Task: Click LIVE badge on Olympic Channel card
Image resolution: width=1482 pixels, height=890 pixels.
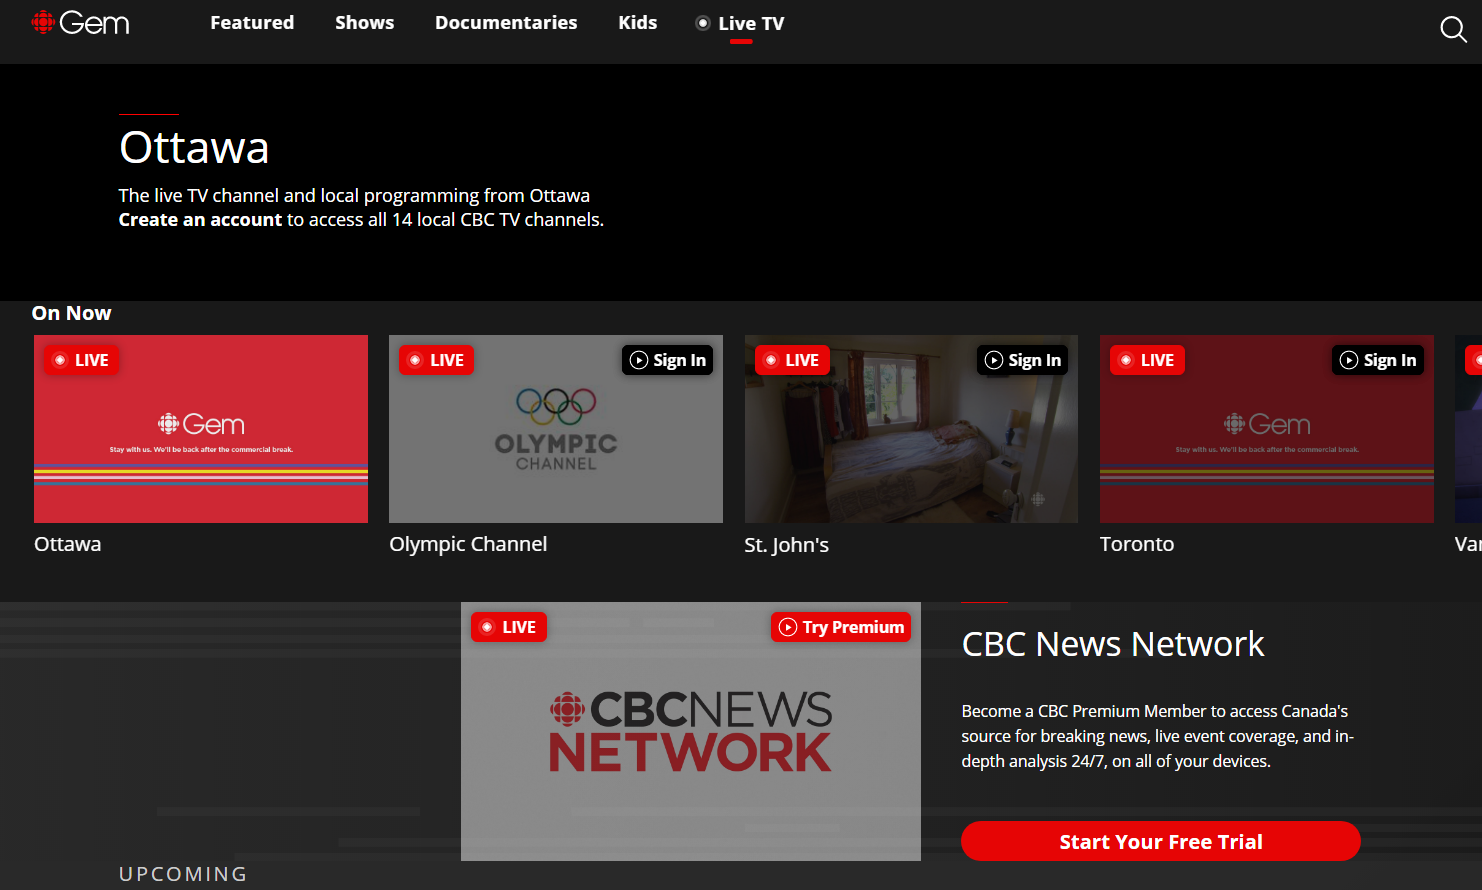Action: point(436,360)
